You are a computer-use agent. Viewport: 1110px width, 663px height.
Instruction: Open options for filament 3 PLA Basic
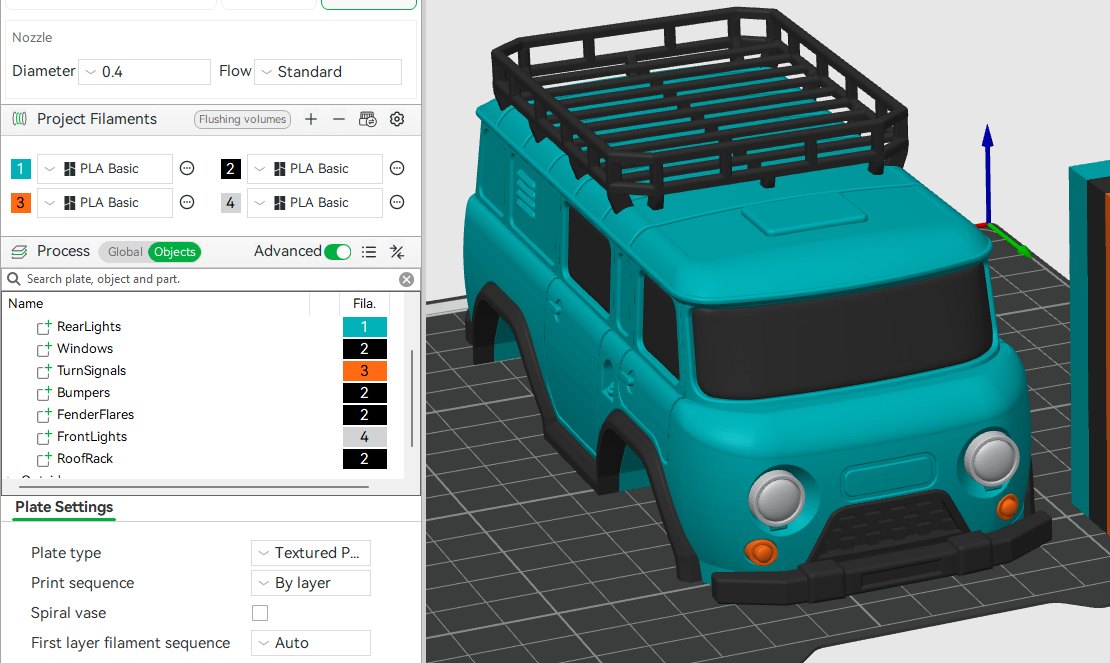[187, 202]
